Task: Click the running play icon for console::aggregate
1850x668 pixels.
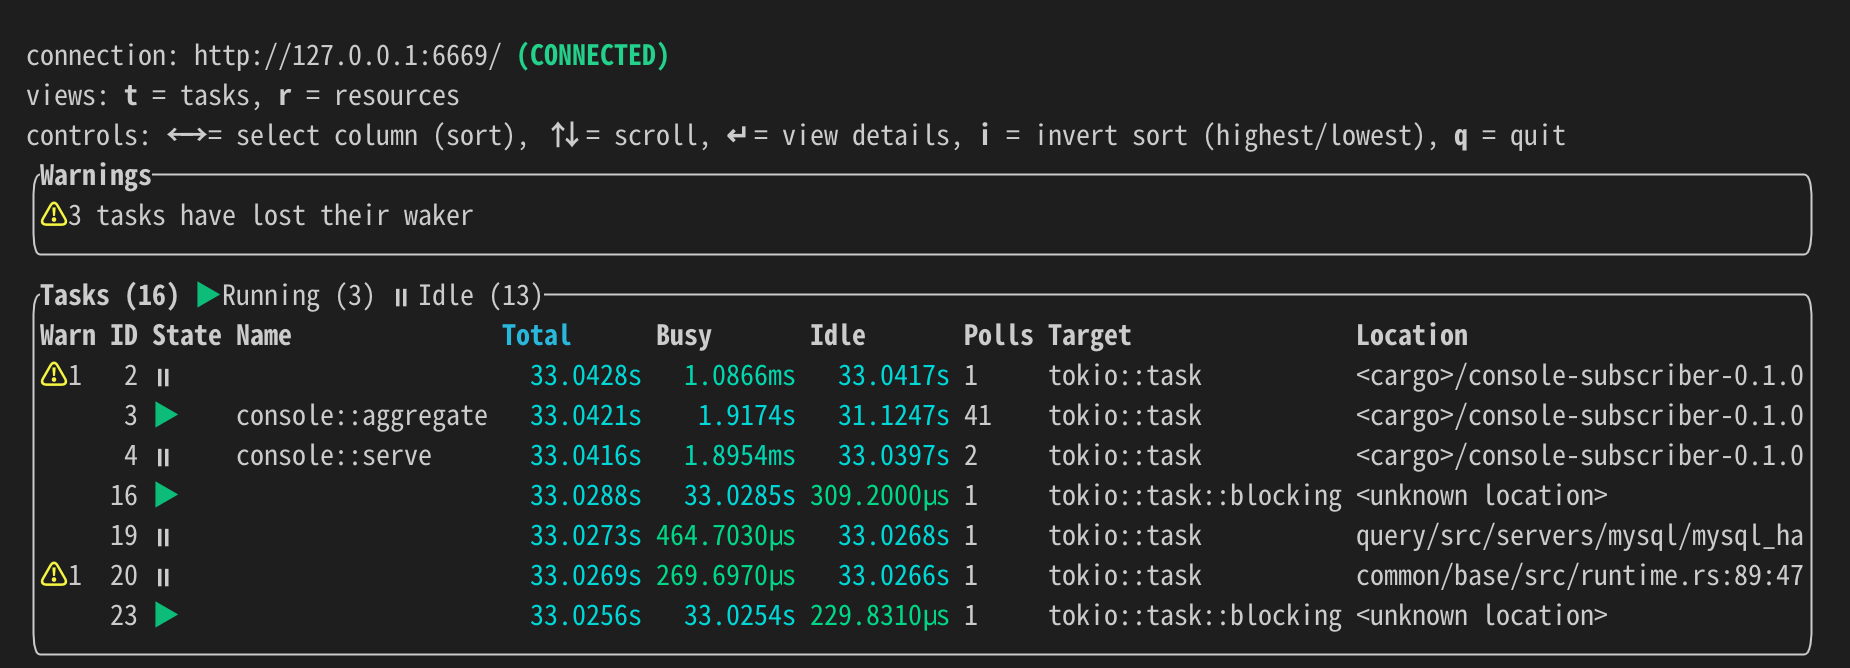Action: (166, 415)
